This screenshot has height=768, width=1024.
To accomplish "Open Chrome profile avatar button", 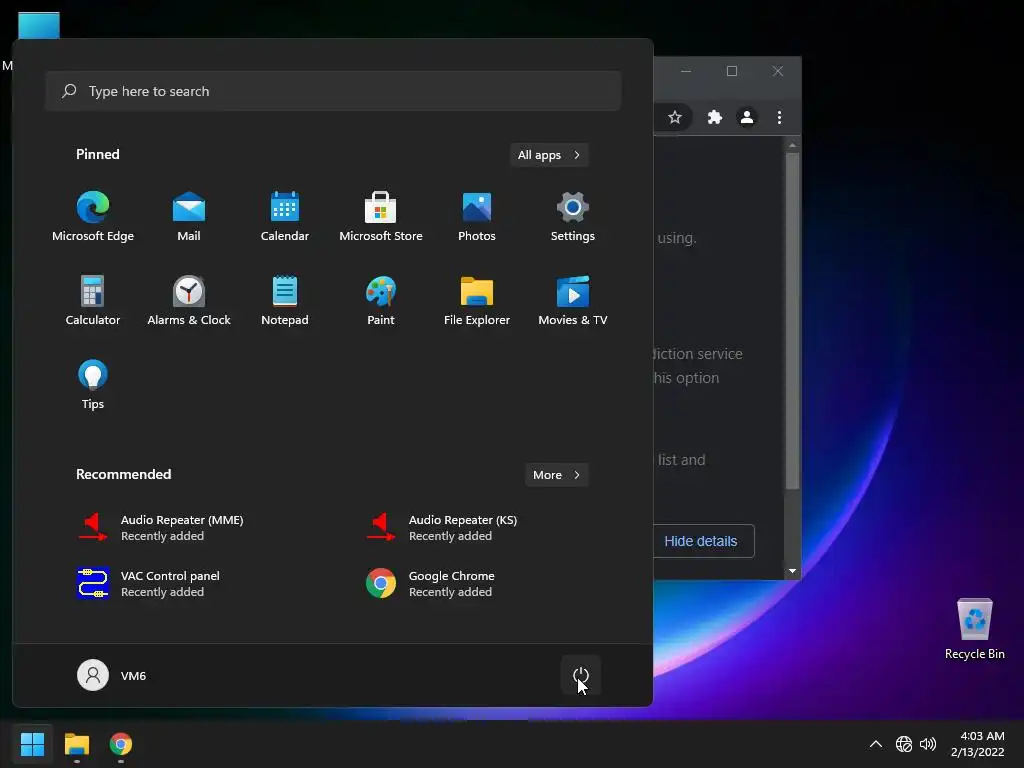I will pyautogui.click(x=746, y=117).
